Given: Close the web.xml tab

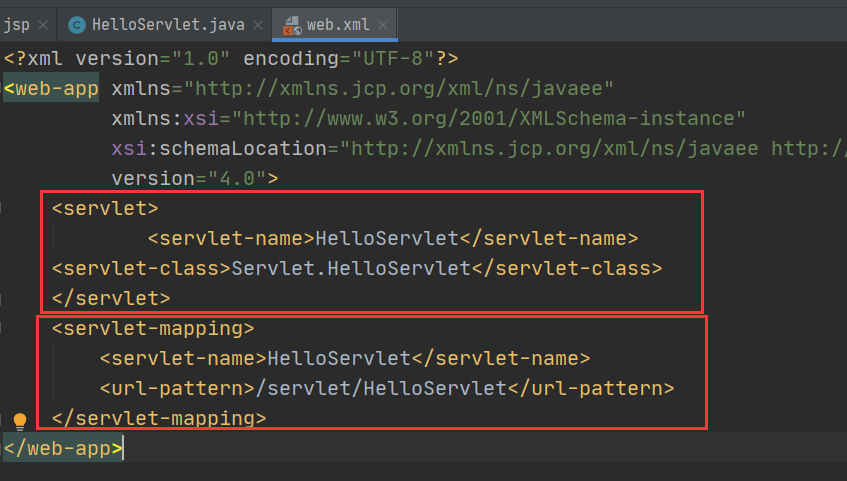Looking at the screenshot, I should [383, 25].
